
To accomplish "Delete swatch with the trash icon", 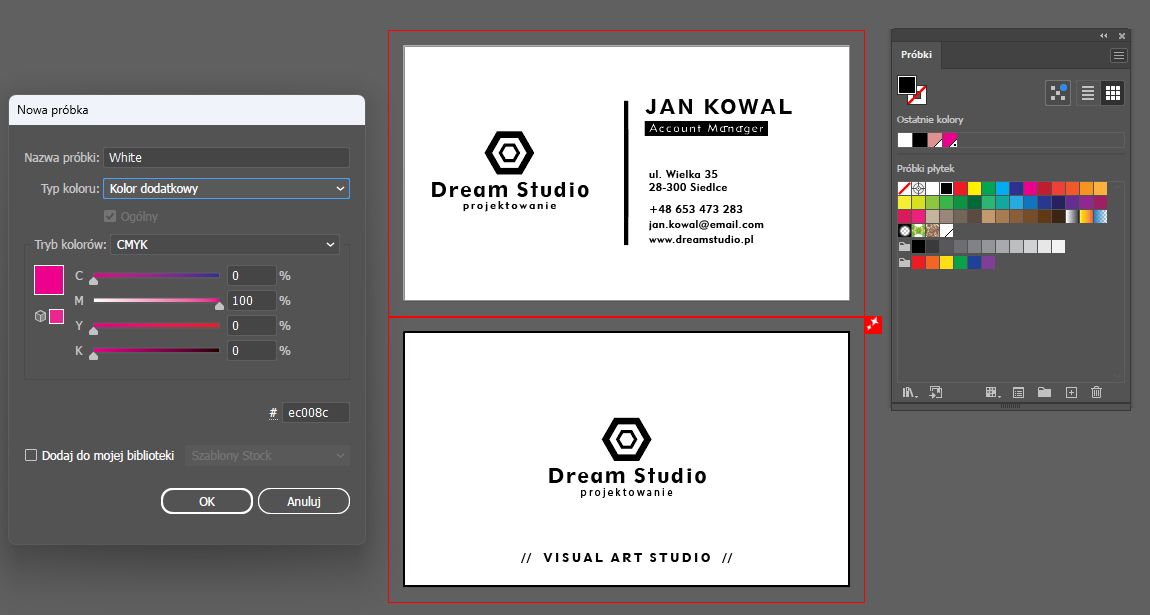I will click(1096, 393).
